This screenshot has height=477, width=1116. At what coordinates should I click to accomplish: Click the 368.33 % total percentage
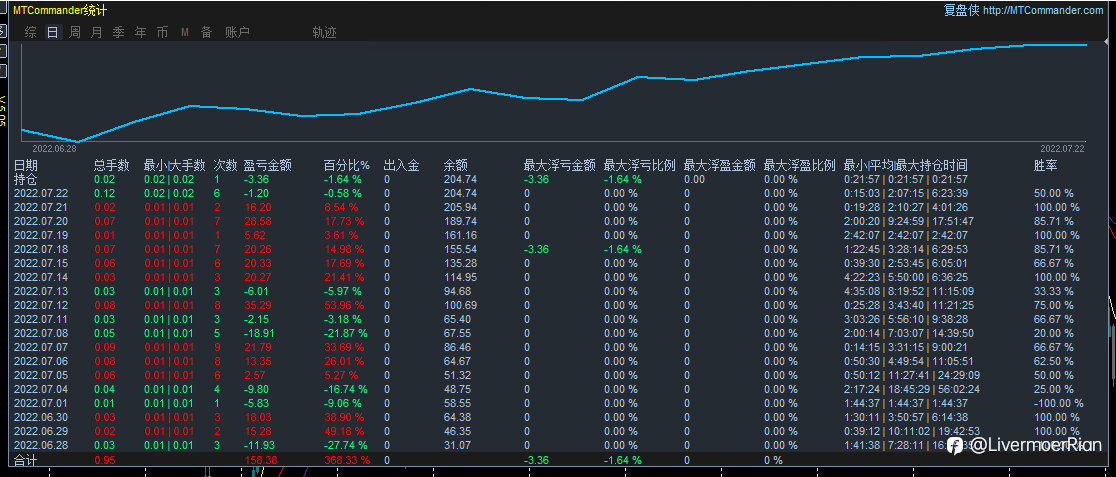[x=347, y=461]
